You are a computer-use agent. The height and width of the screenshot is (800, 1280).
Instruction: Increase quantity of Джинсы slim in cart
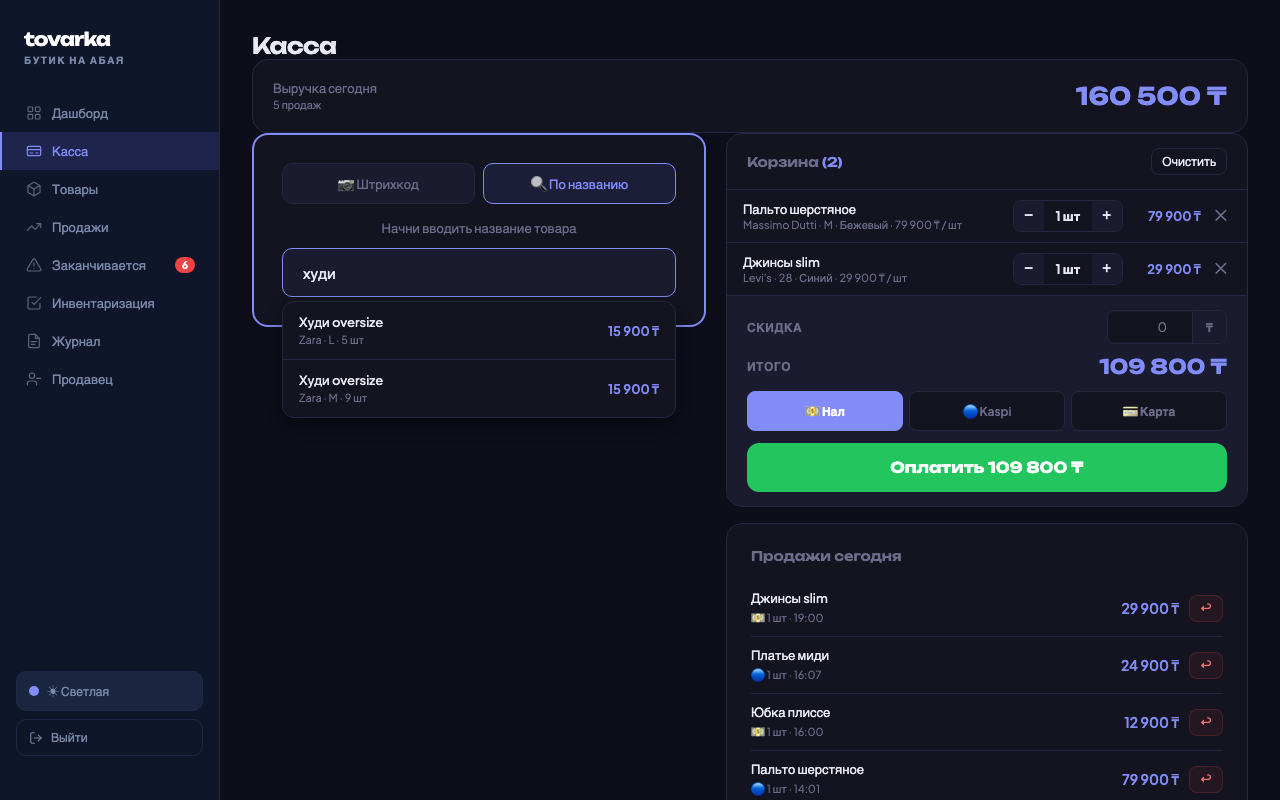point(1107,269)
